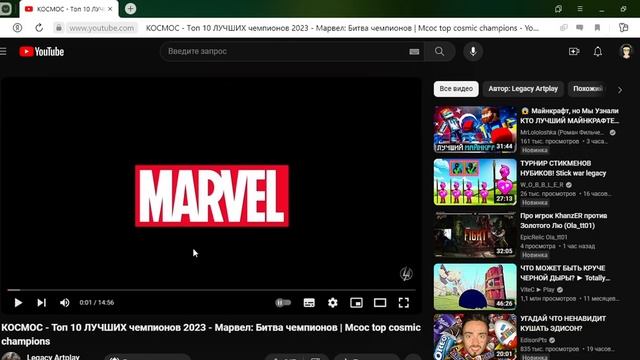This screenshot has width=640, height=360.
Task: Click the Marvel logo in the video
Action: [x=212, y=196]
